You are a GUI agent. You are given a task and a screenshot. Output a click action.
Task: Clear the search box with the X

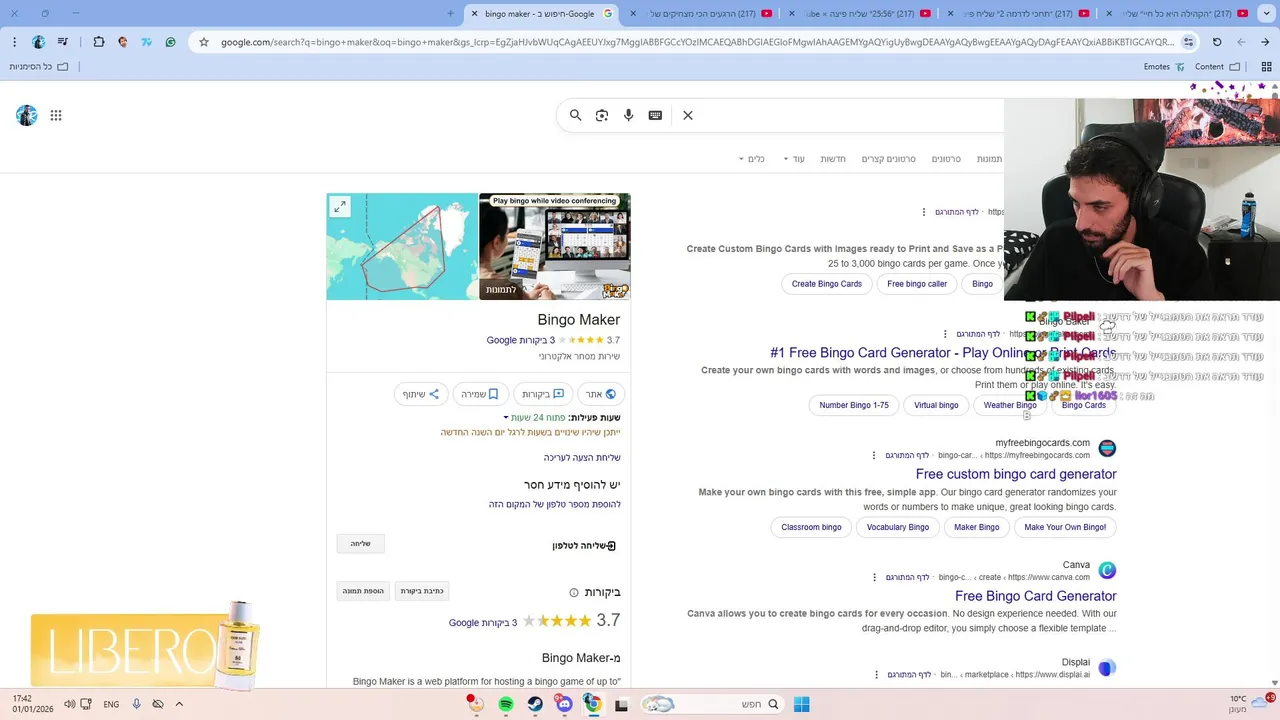[688, 115]
